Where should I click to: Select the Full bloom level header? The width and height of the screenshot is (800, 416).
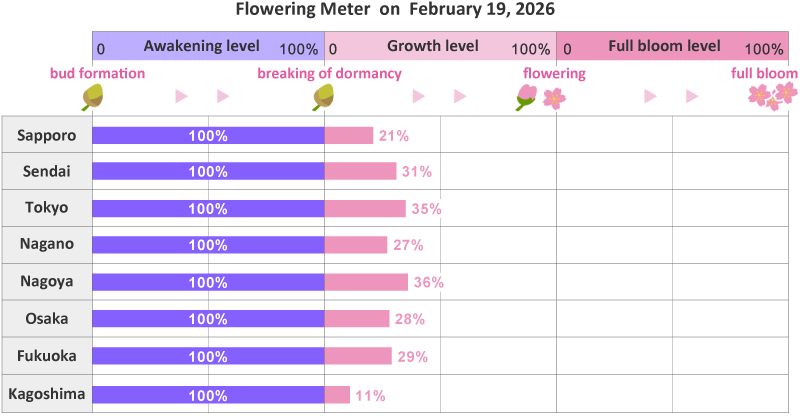point(671,46)
